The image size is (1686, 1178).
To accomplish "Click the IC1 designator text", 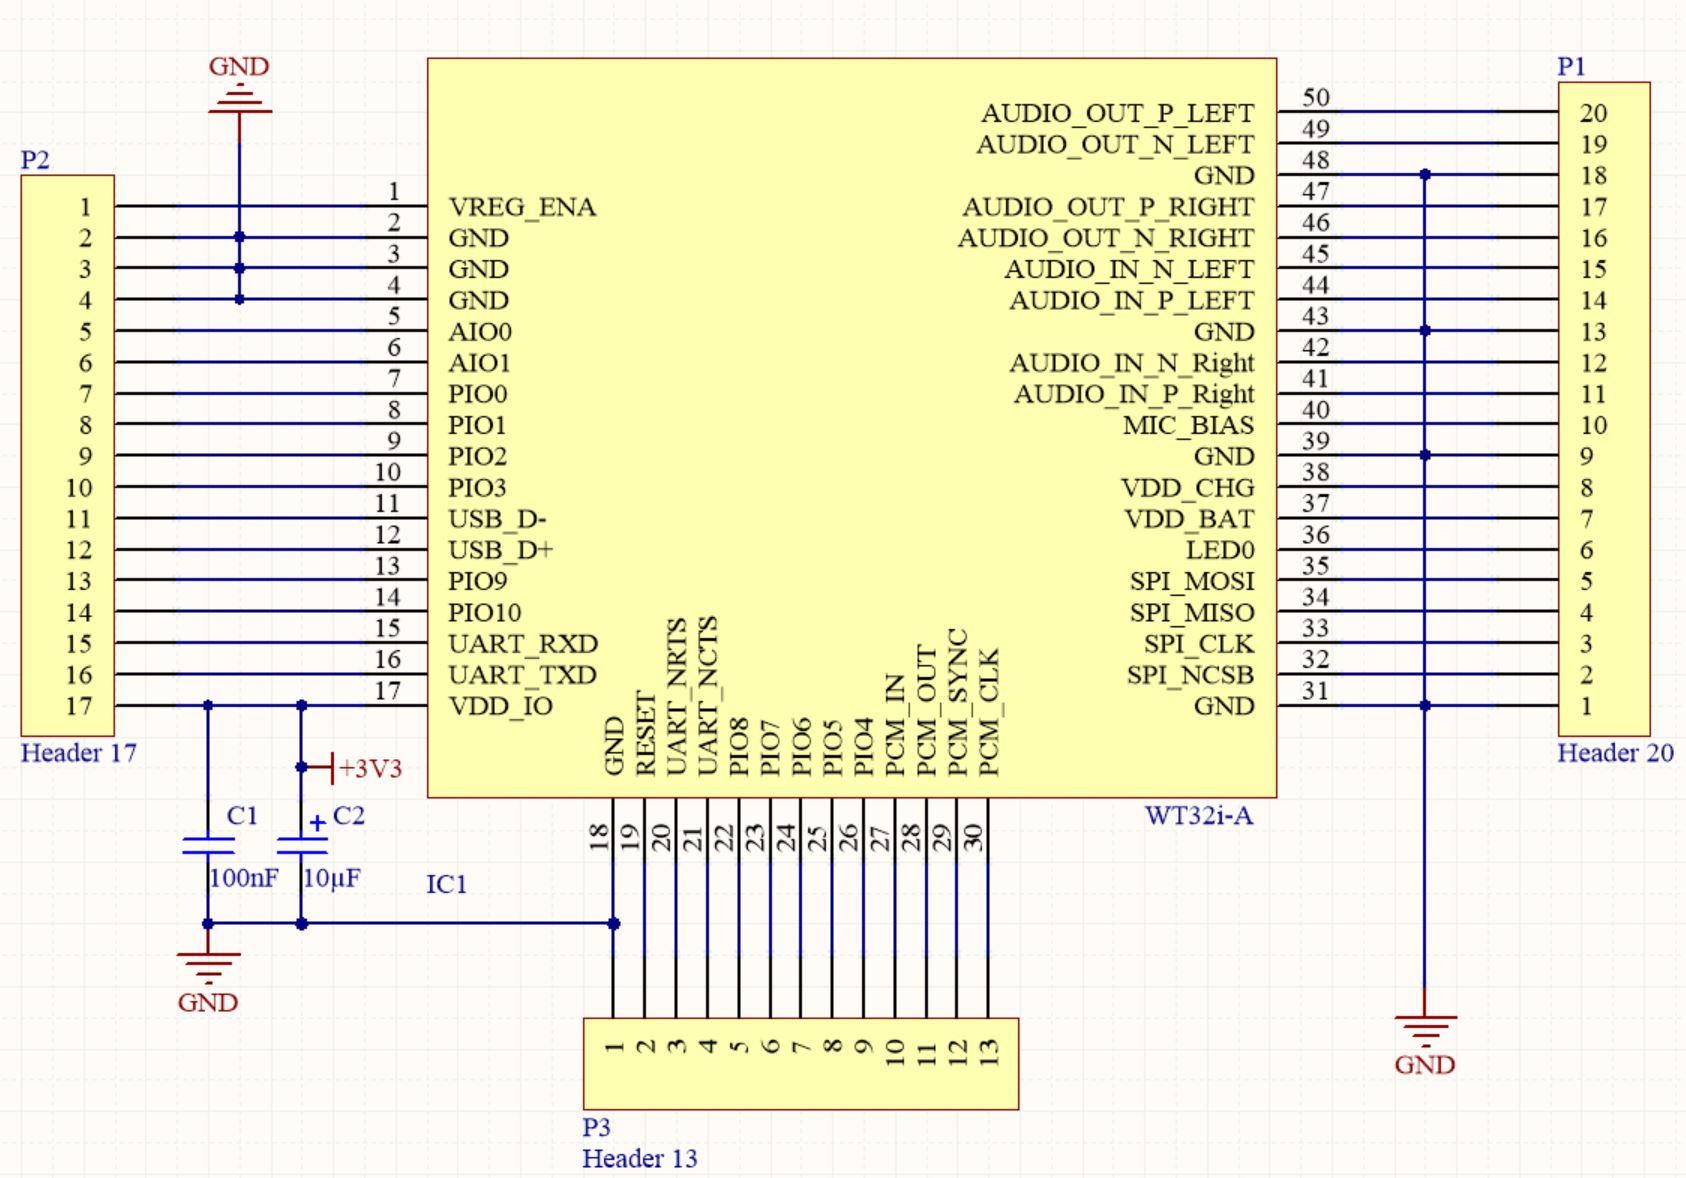I will pos(447,884).
